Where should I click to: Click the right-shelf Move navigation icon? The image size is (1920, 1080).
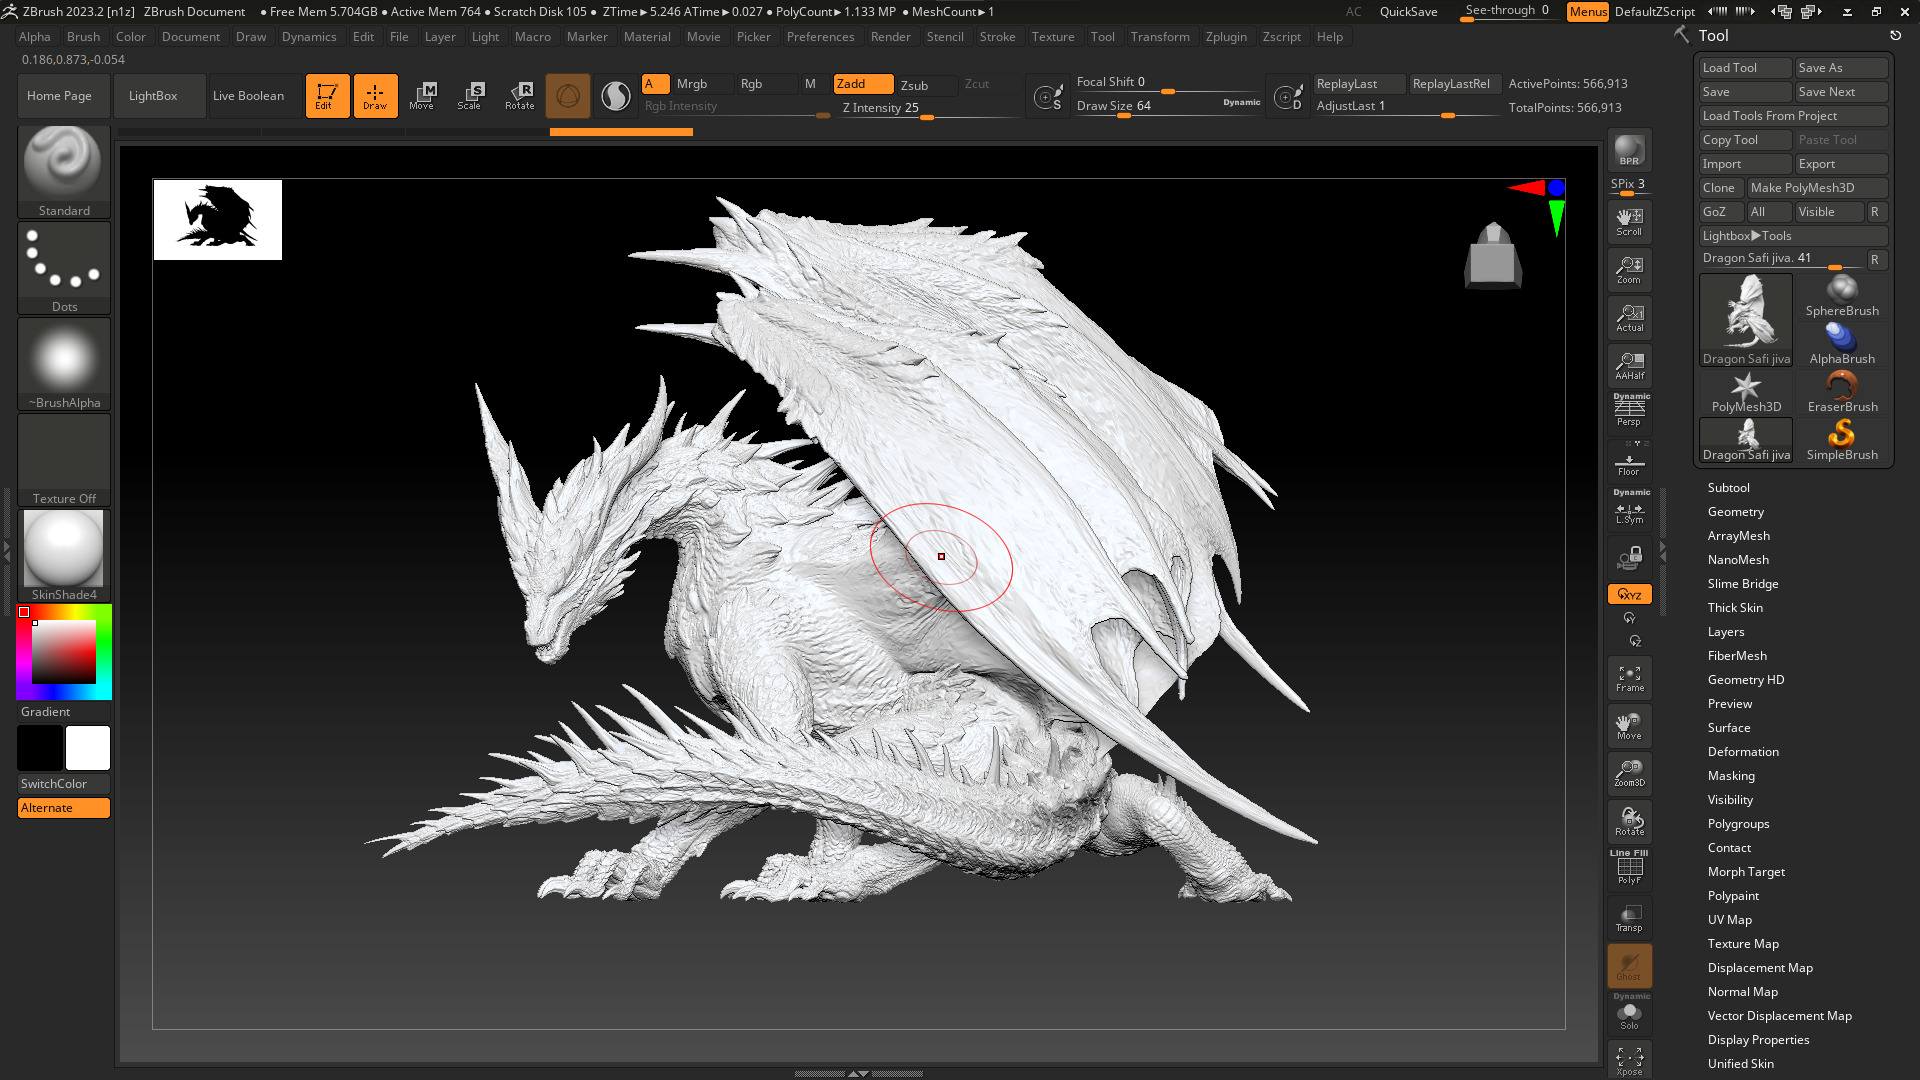point(1629,726)
